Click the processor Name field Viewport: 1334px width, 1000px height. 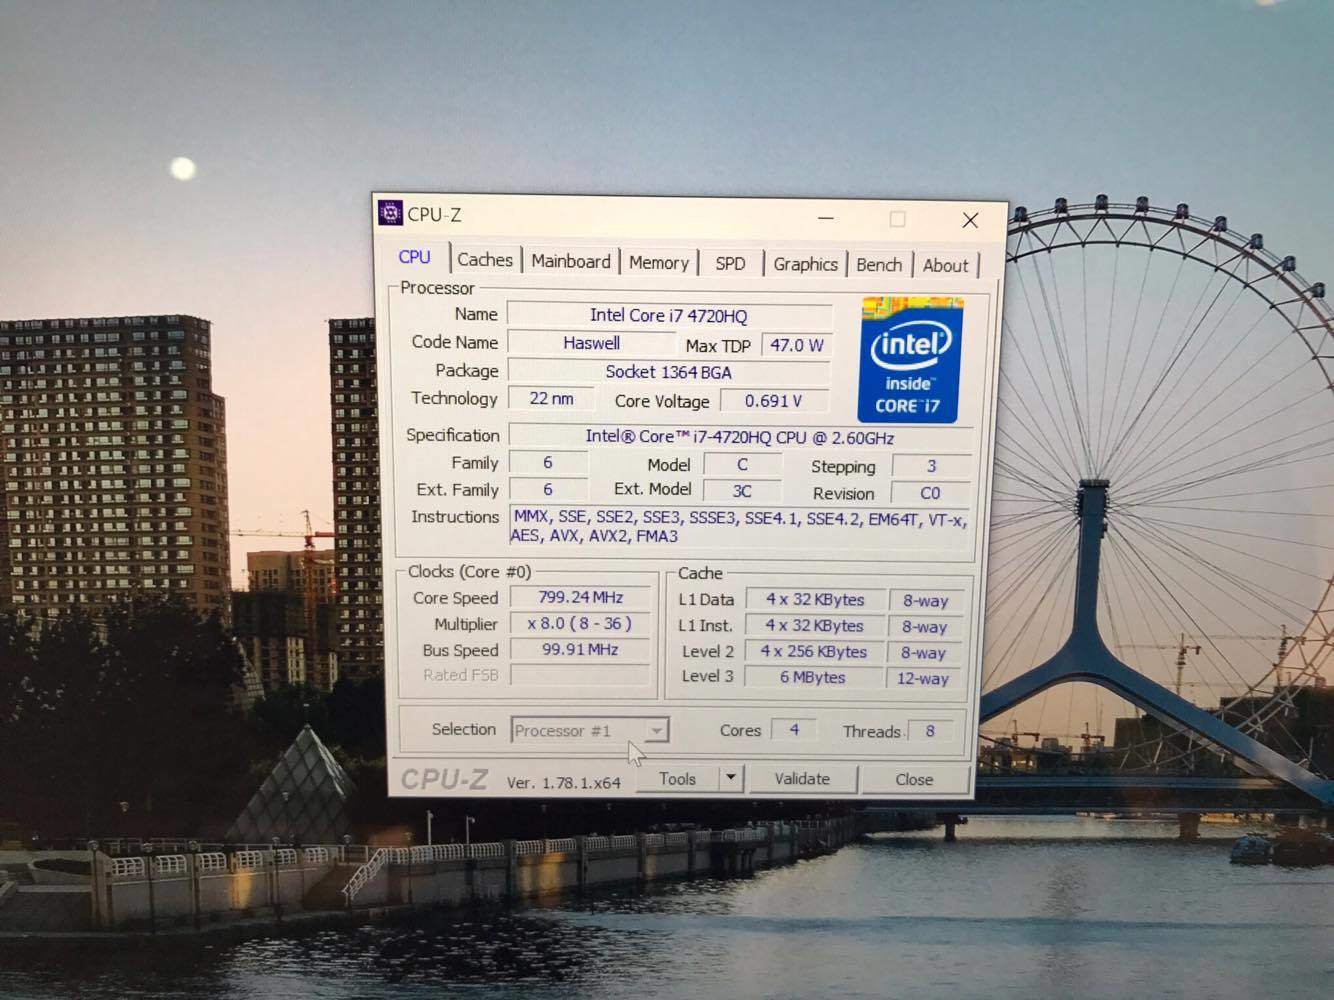click(668, 315)
